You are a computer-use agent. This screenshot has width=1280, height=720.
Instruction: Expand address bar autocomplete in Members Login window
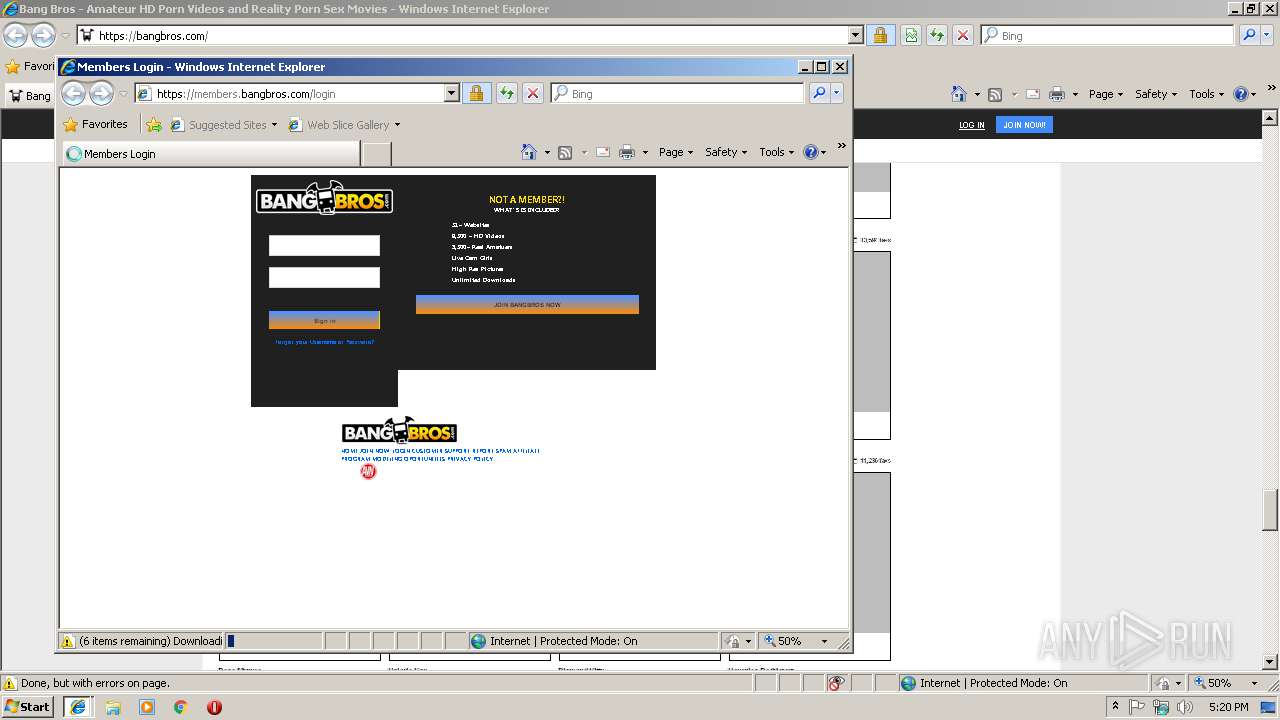451,93
